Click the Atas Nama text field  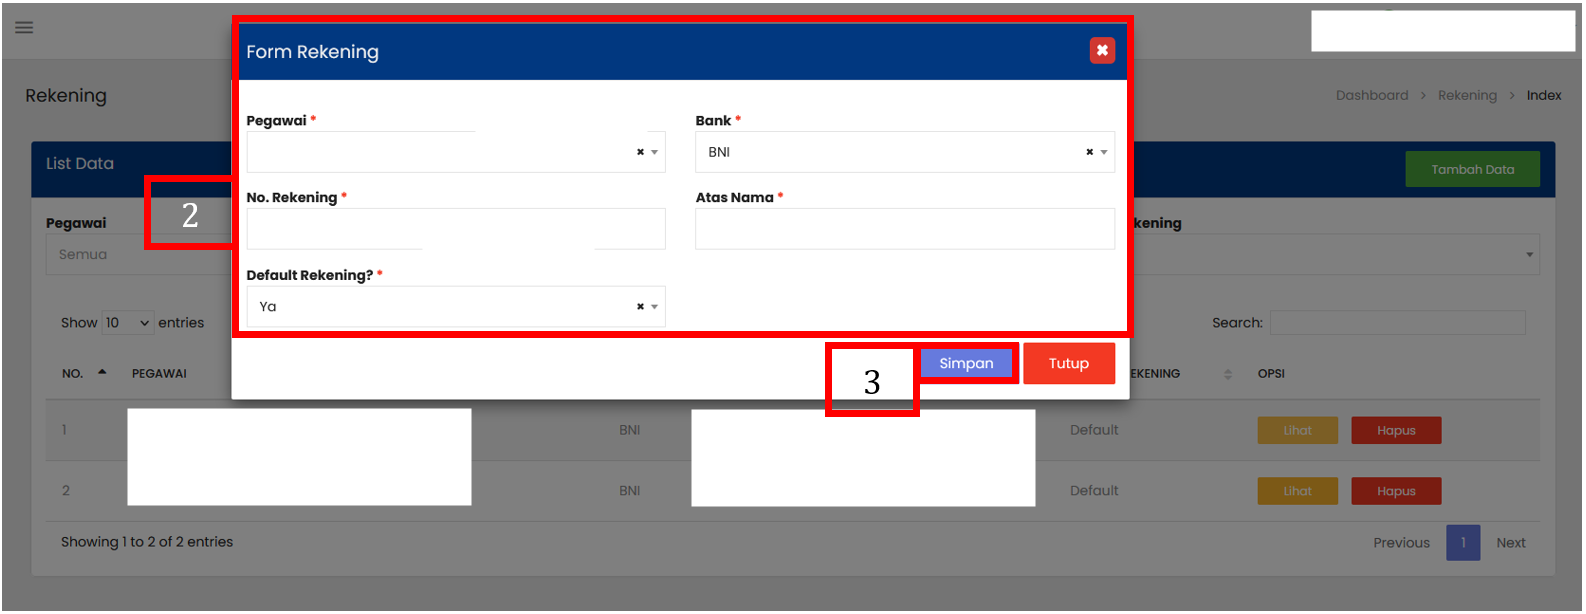(904, 229)
